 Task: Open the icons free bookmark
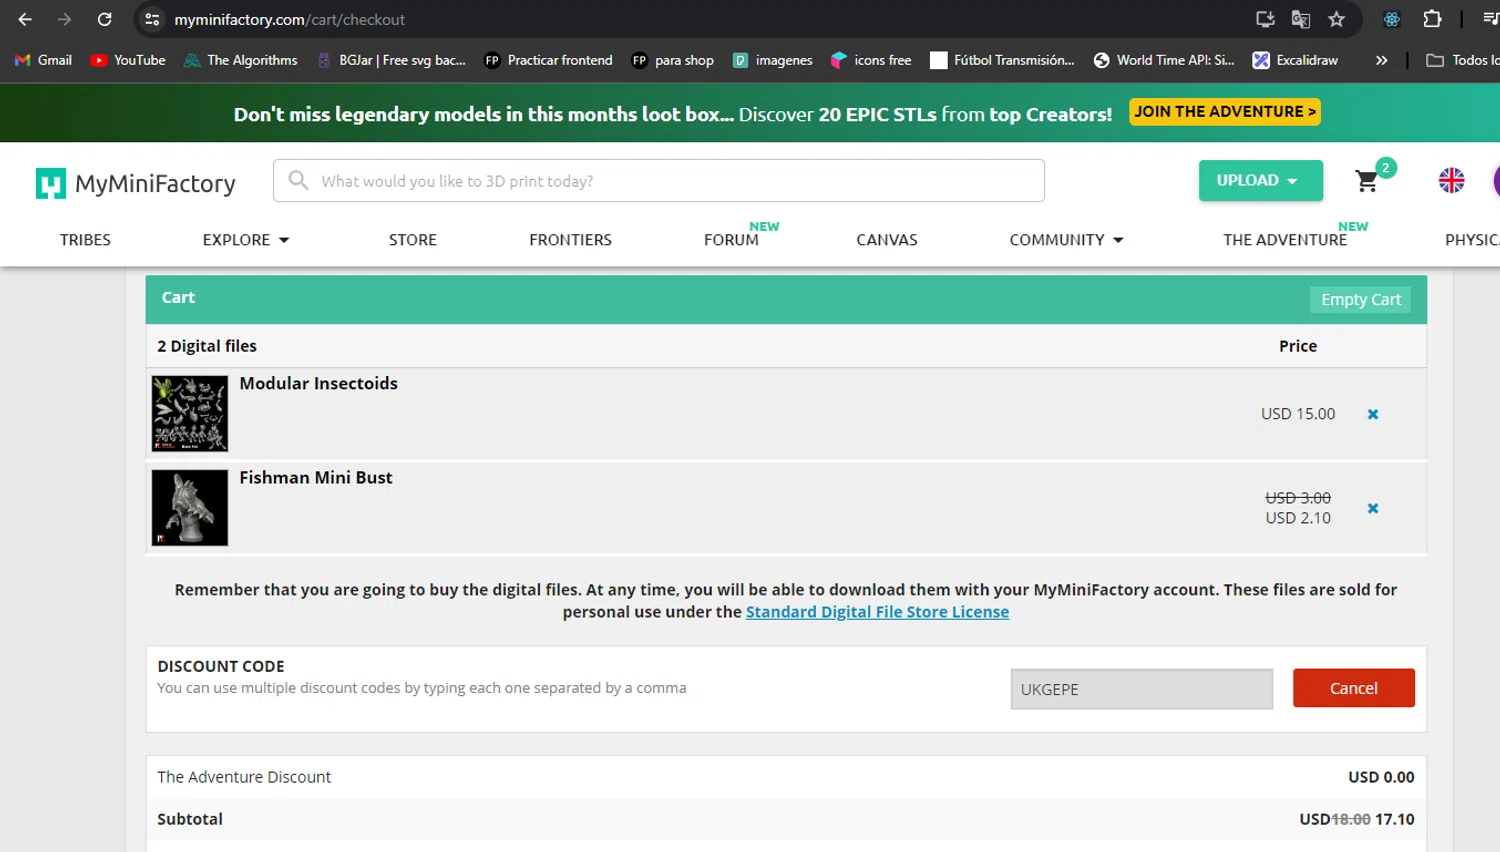[871, 60]
